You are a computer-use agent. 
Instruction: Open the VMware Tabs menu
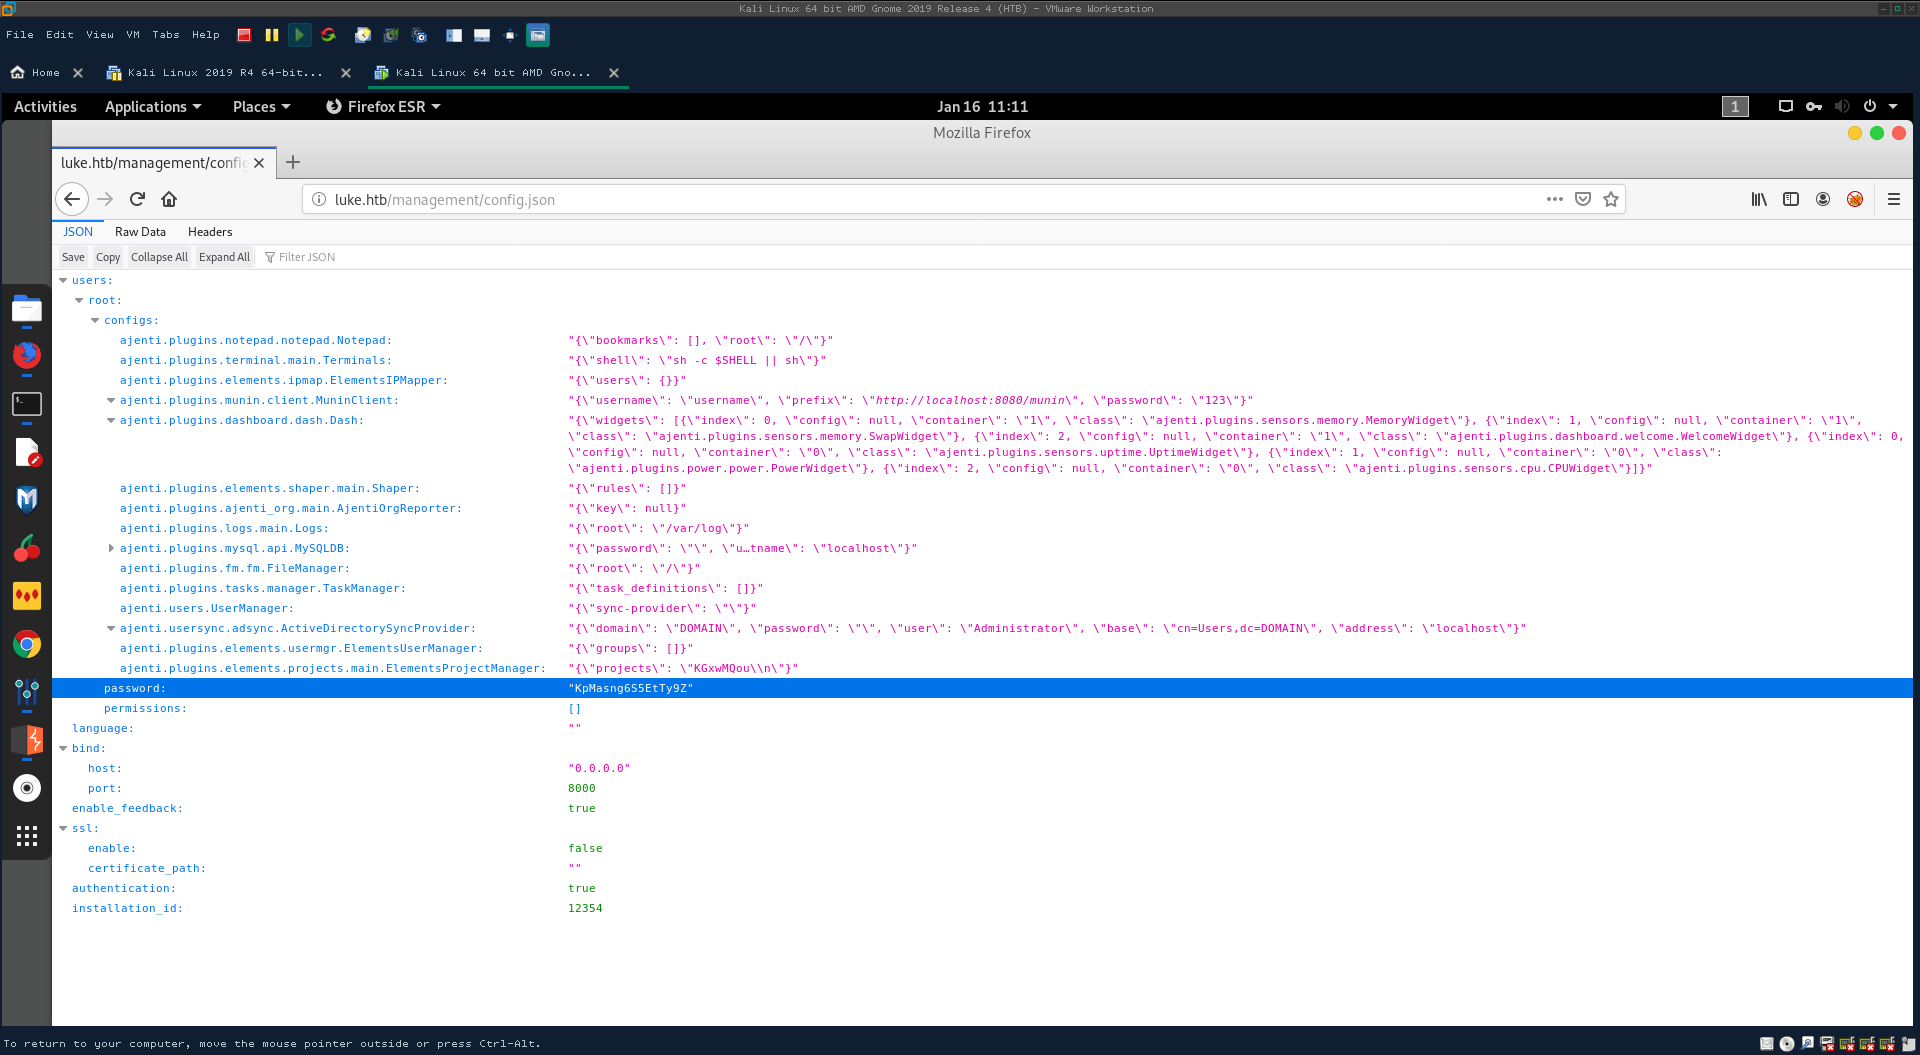[166, 35]
